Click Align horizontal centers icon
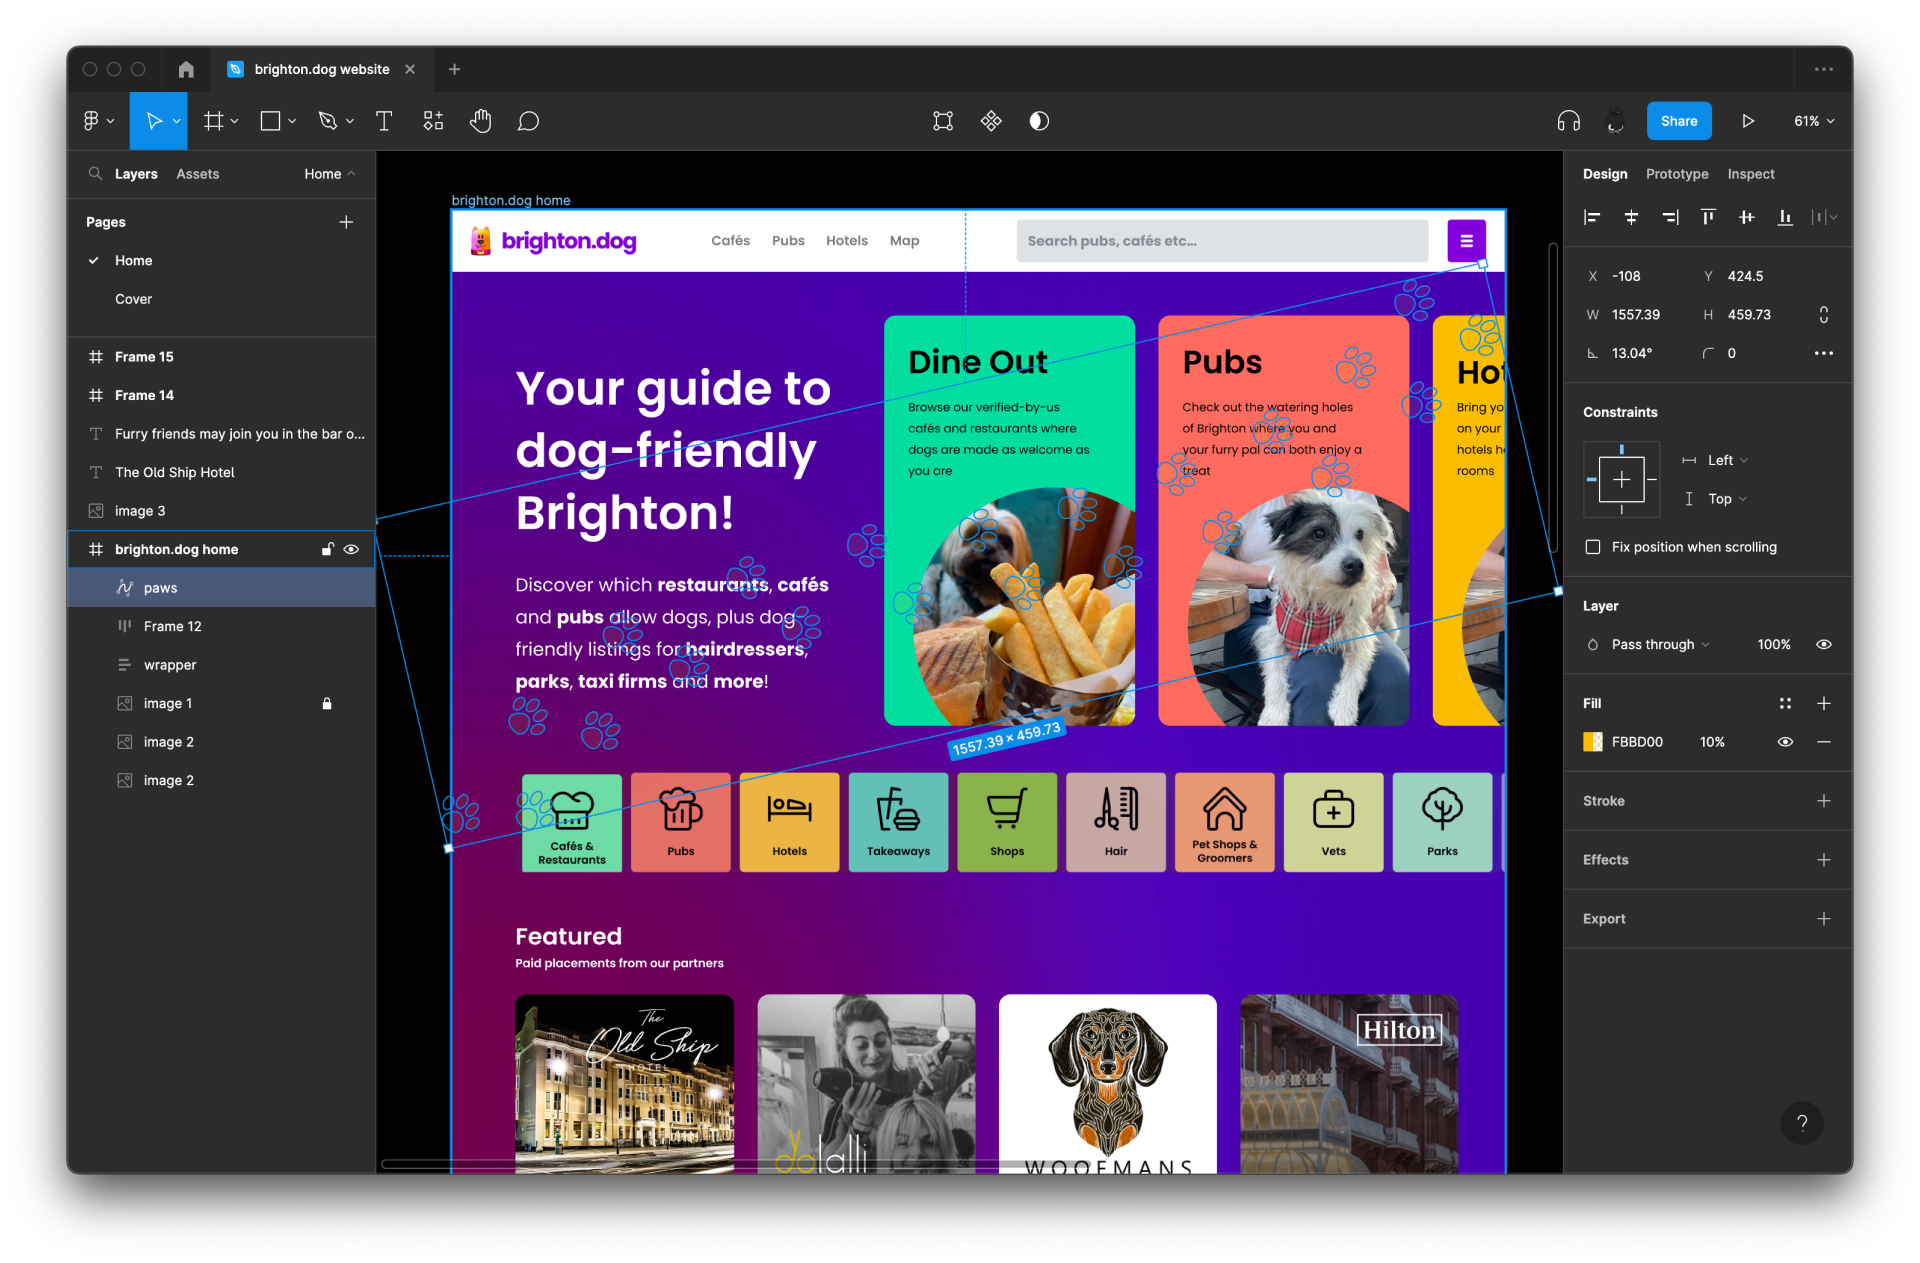 tap(1631, 217)
